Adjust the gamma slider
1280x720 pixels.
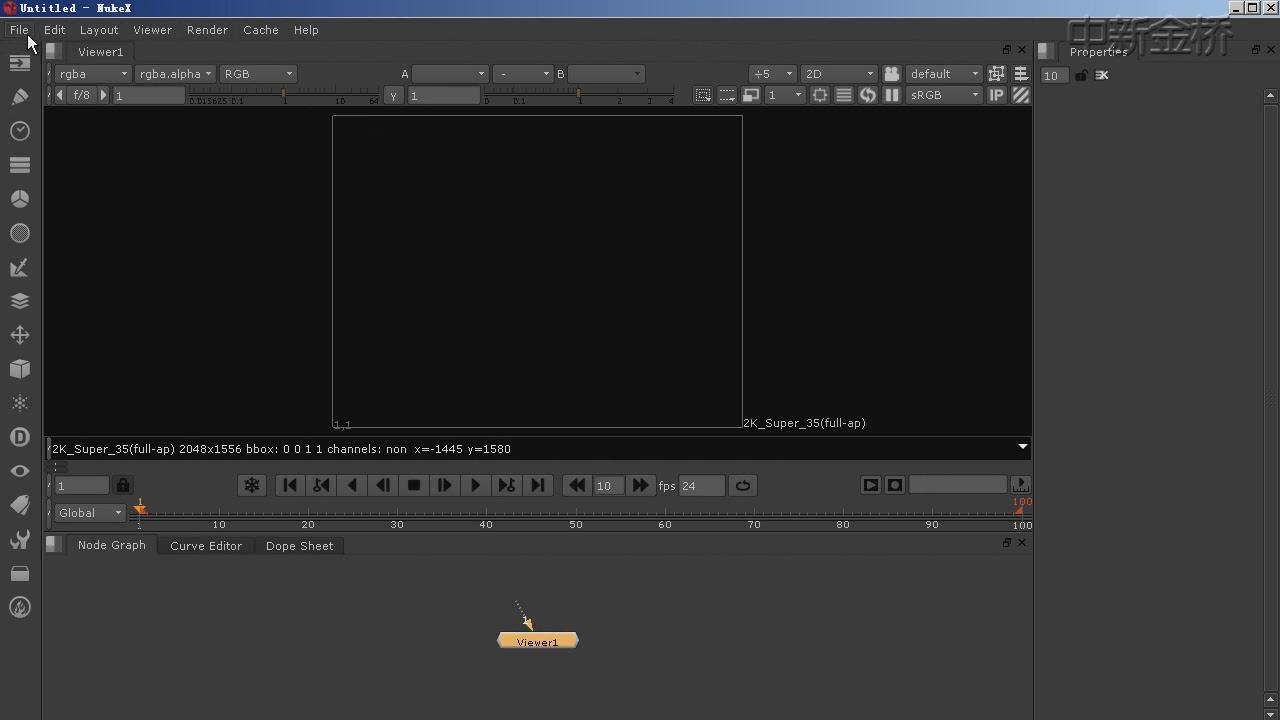[x=578, y=96]
